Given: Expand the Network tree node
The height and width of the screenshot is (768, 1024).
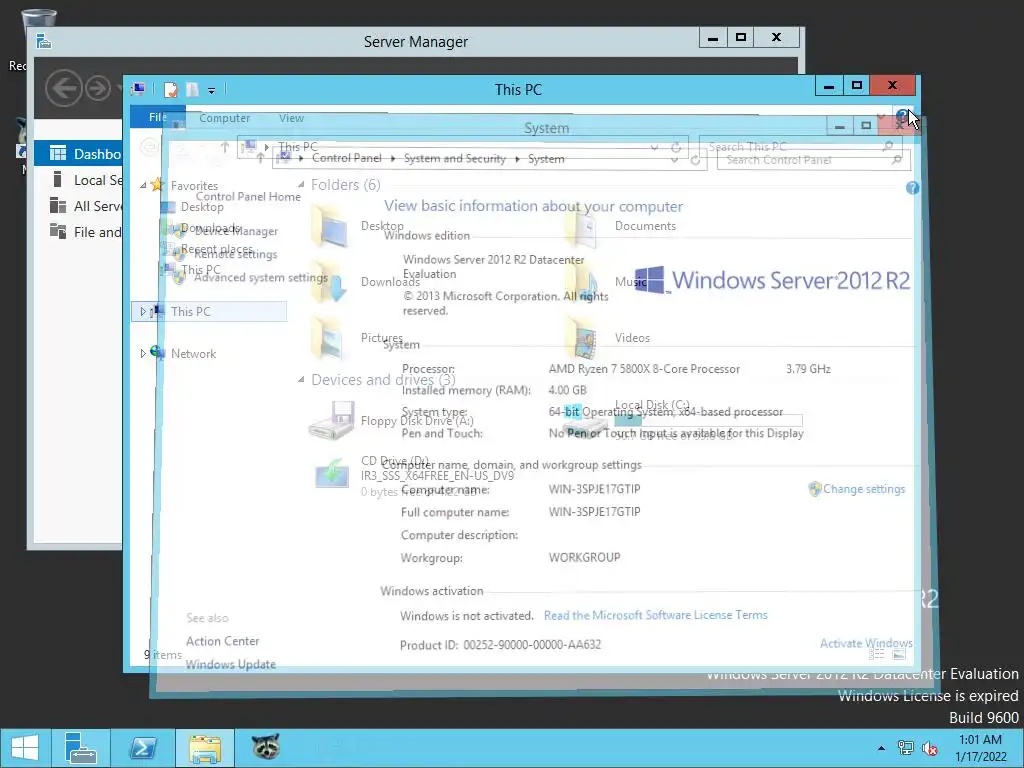Looking at the screenshot, I should pyautogui.click(x=143, y=353).
